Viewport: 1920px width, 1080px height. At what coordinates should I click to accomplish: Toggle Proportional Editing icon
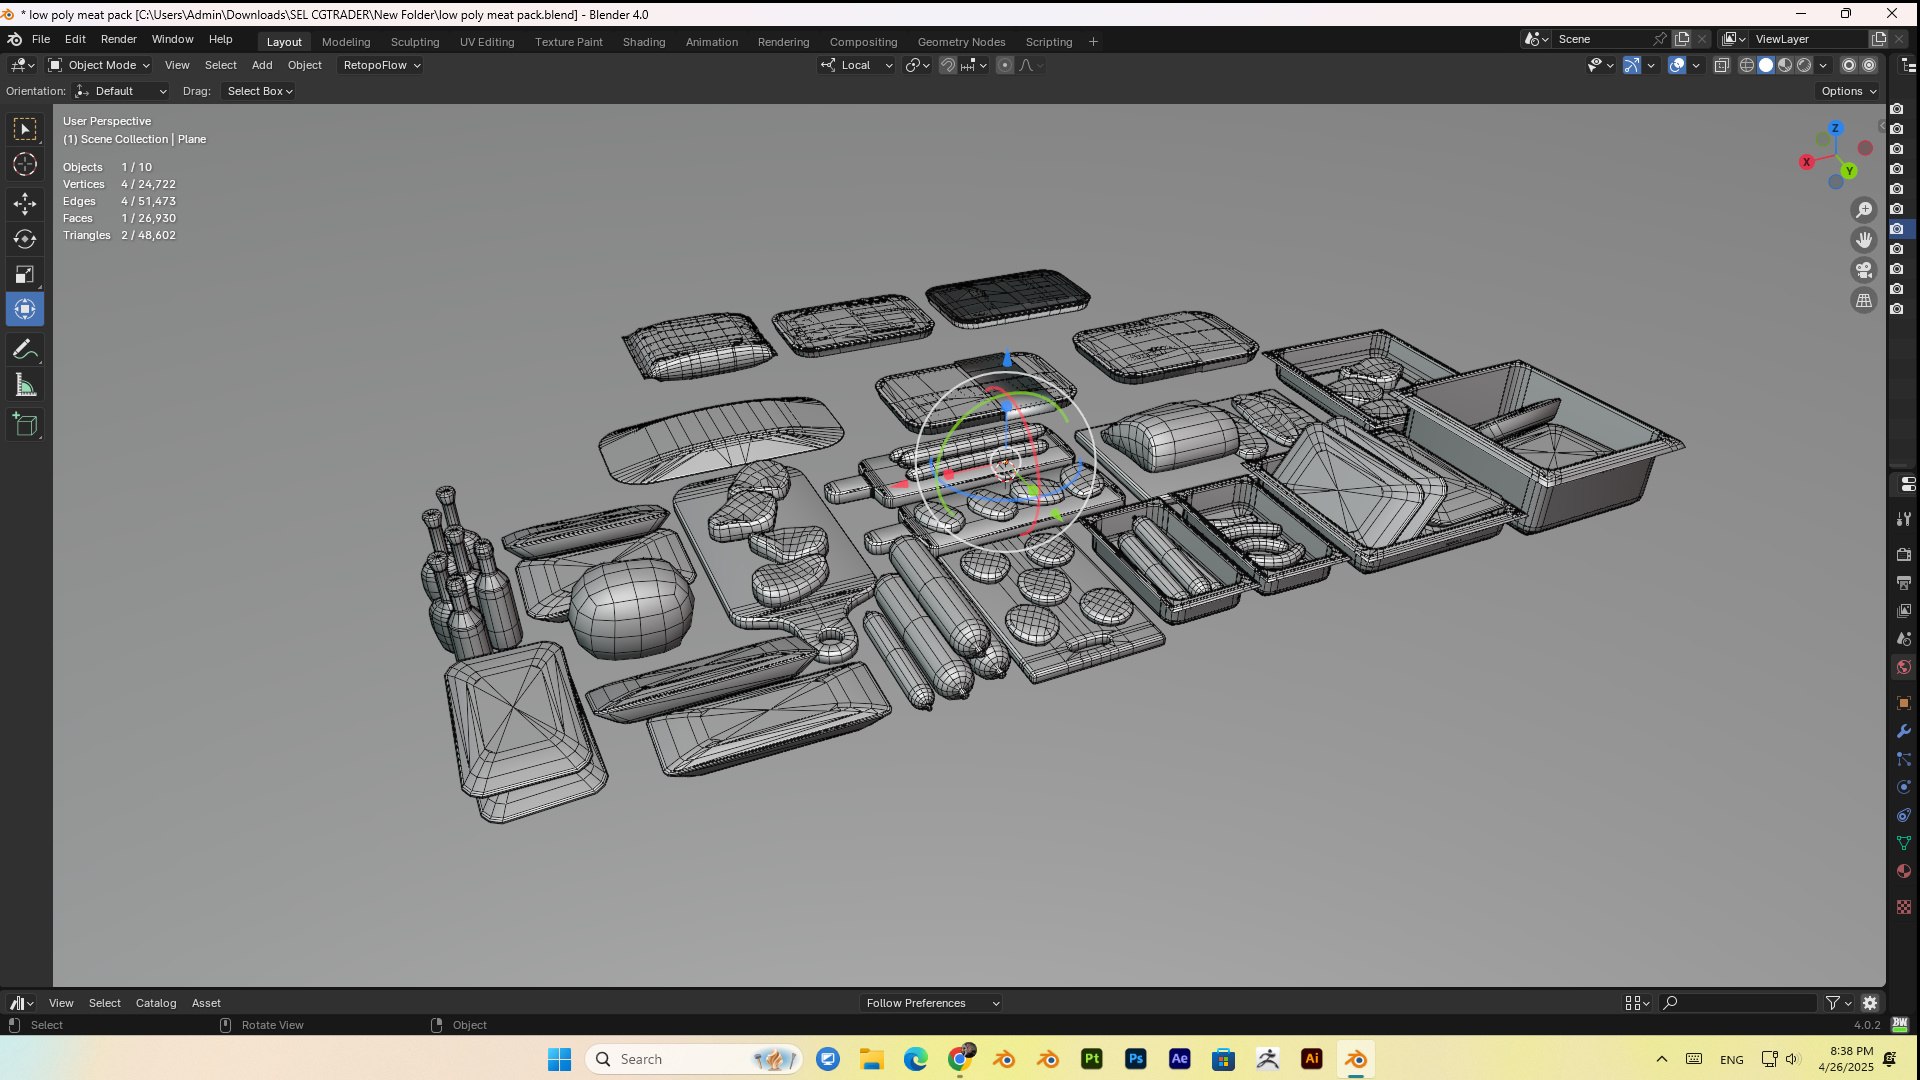click(x=1005, y=65)
